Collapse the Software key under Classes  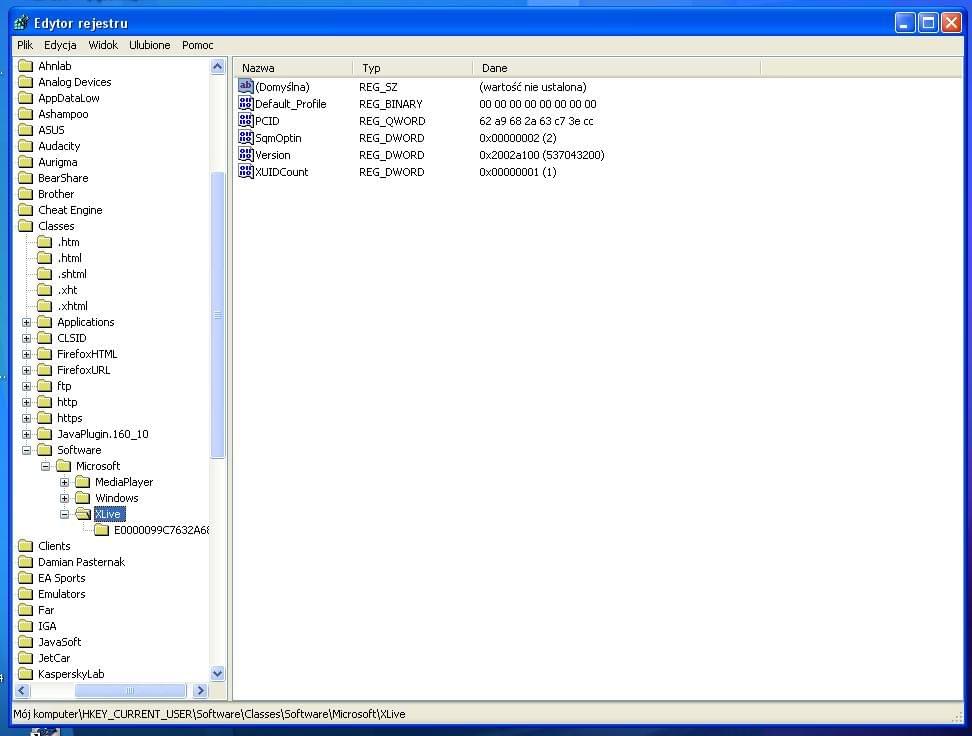27,450
